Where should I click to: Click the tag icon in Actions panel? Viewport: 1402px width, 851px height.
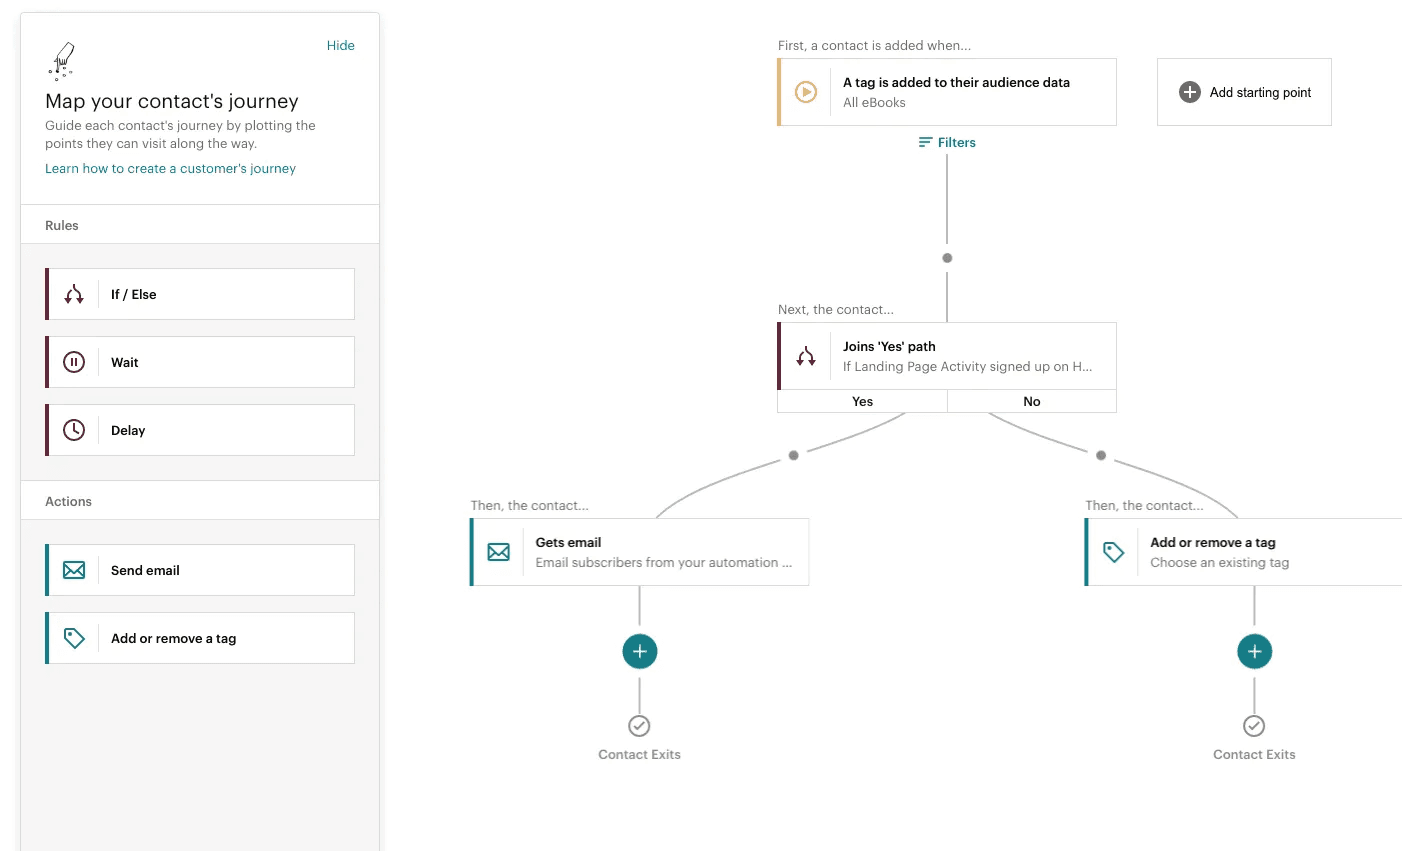click(74, 638)
